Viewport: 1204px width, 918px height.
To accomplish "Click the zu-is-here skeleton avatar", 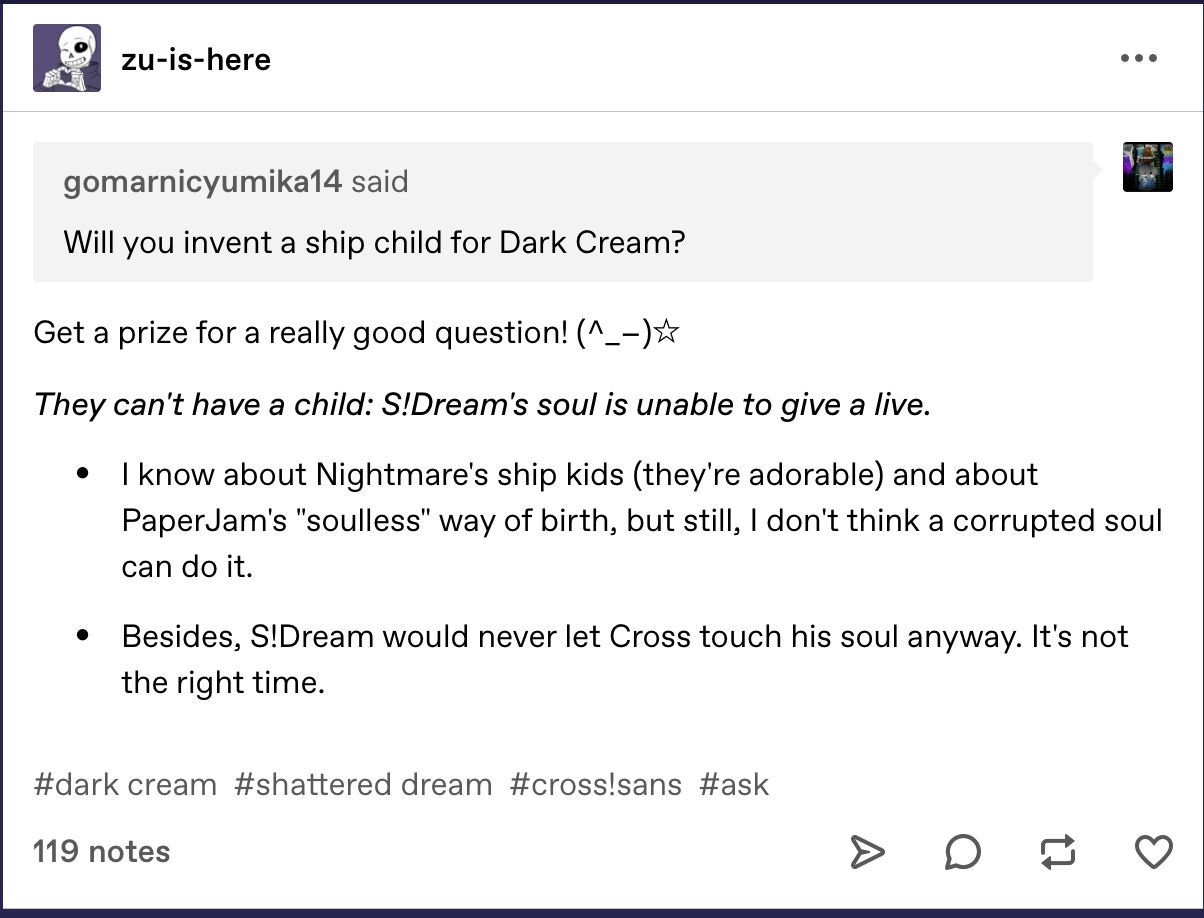I will click(67, 58).
